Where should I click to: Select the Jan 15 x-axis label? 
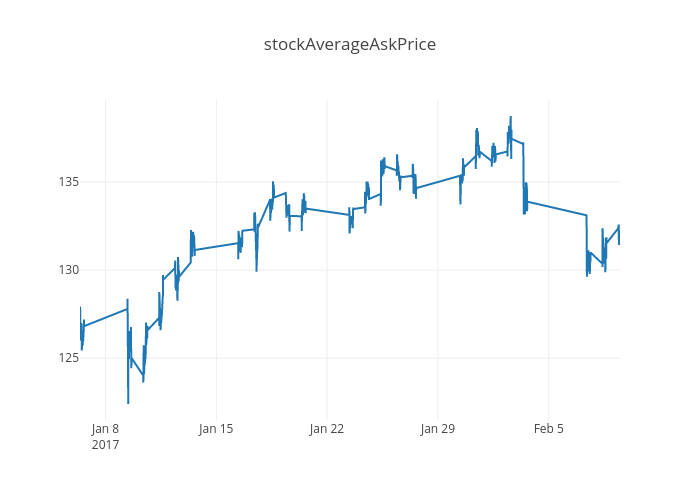tap(216, 429)
